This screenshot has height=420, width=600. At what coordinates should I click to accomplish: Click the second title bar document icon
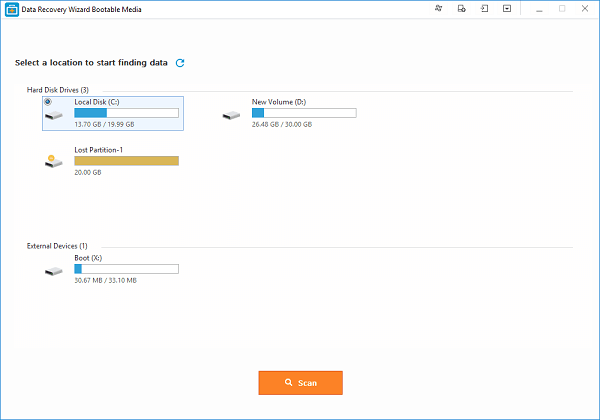pos(461,8)
